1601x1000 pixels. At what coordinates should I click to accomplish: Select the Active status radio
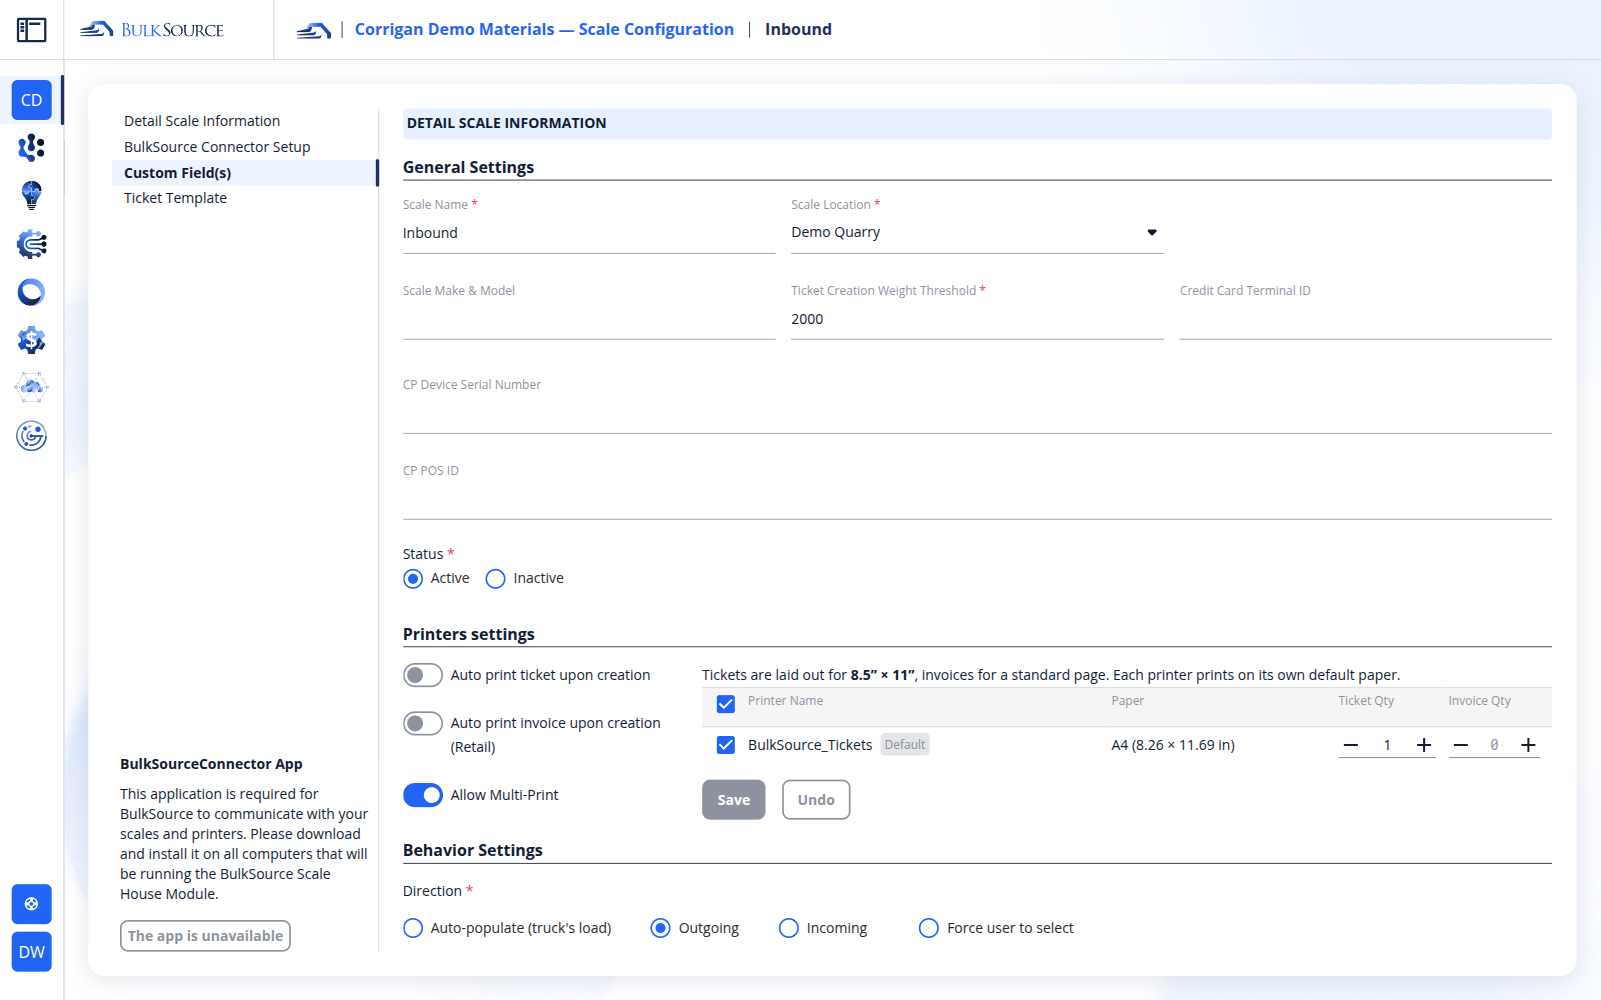click(413, 579)
